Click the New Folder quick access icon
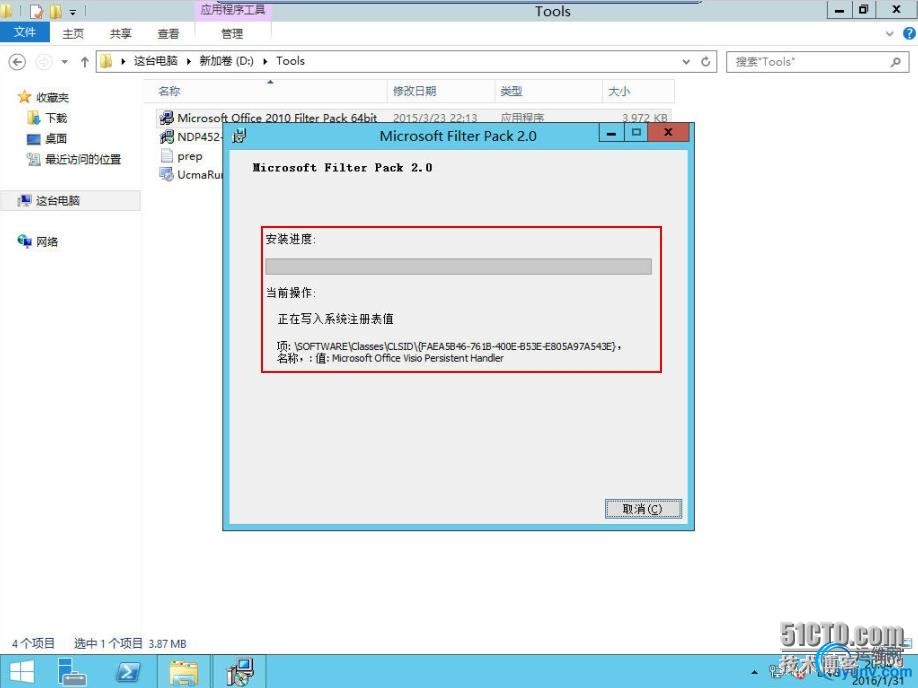 coord(56,11)
